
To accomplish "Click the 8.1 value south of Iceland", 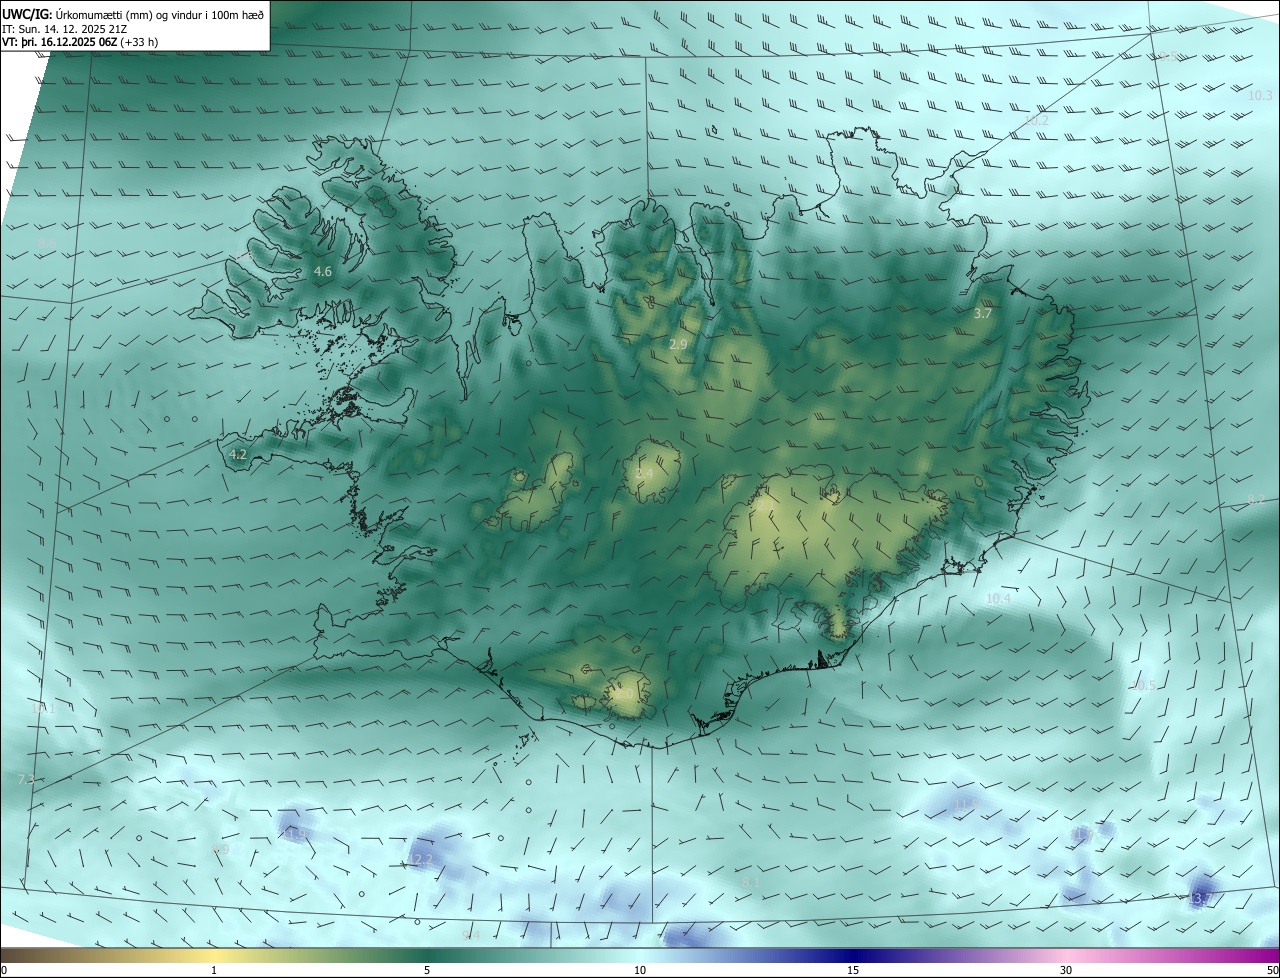I will (751, 882).
